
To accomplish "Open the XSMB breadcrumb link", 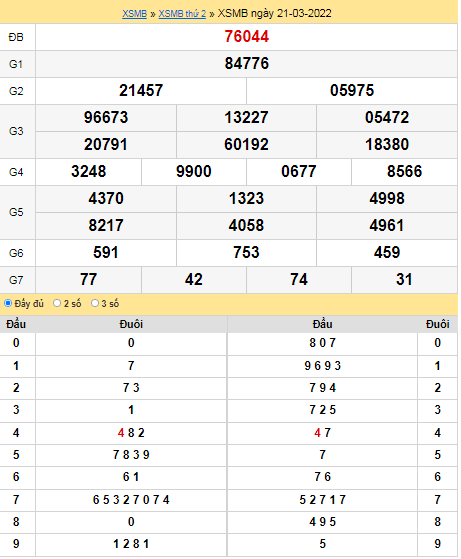I will 134,14.
